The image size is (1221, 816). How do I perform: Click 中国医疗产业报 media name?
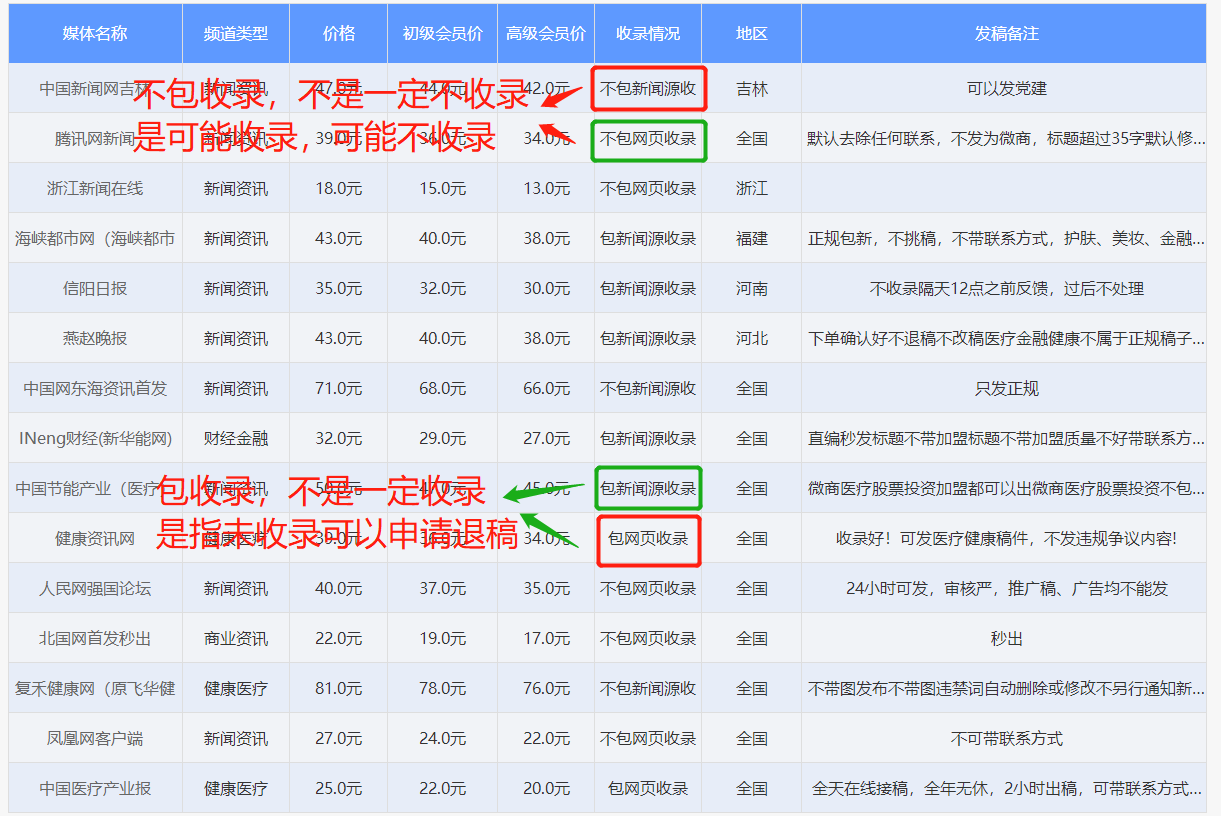(95, 788)
